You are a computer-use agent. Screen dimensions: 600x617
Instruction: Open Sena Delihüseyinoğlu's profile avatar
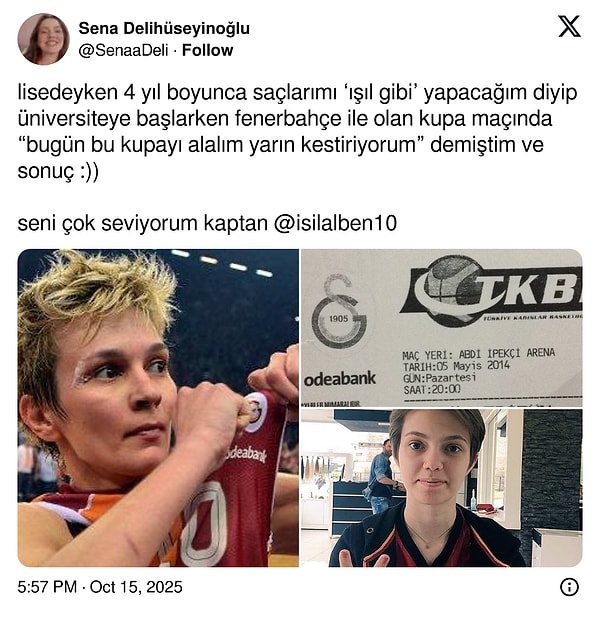point(44,39)
